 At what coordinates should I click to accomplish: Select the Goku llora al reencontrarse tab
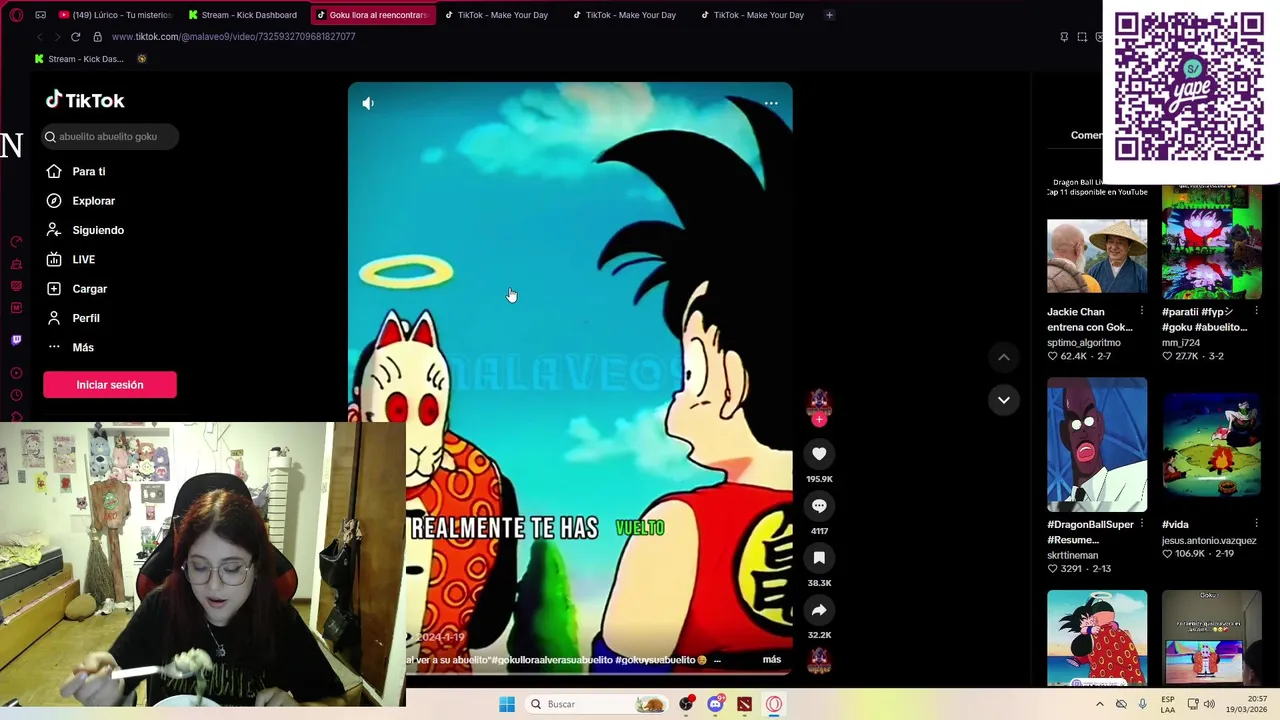pos(372,15)
